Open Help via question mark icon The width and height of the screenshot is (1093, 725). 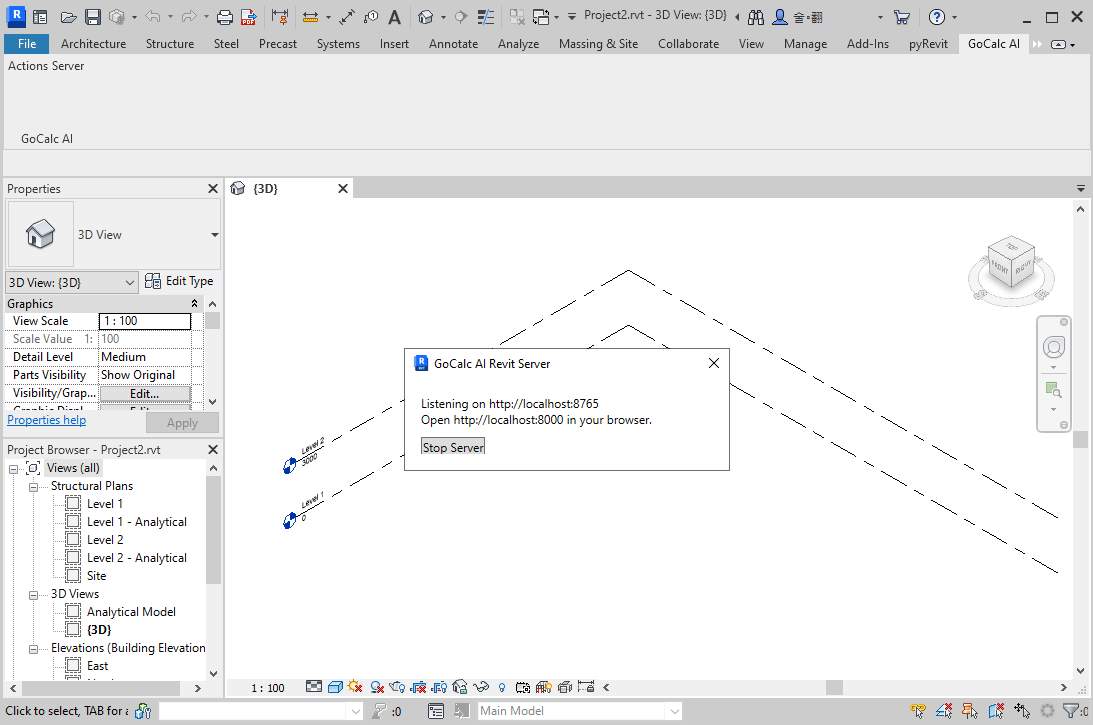[937, 17]
